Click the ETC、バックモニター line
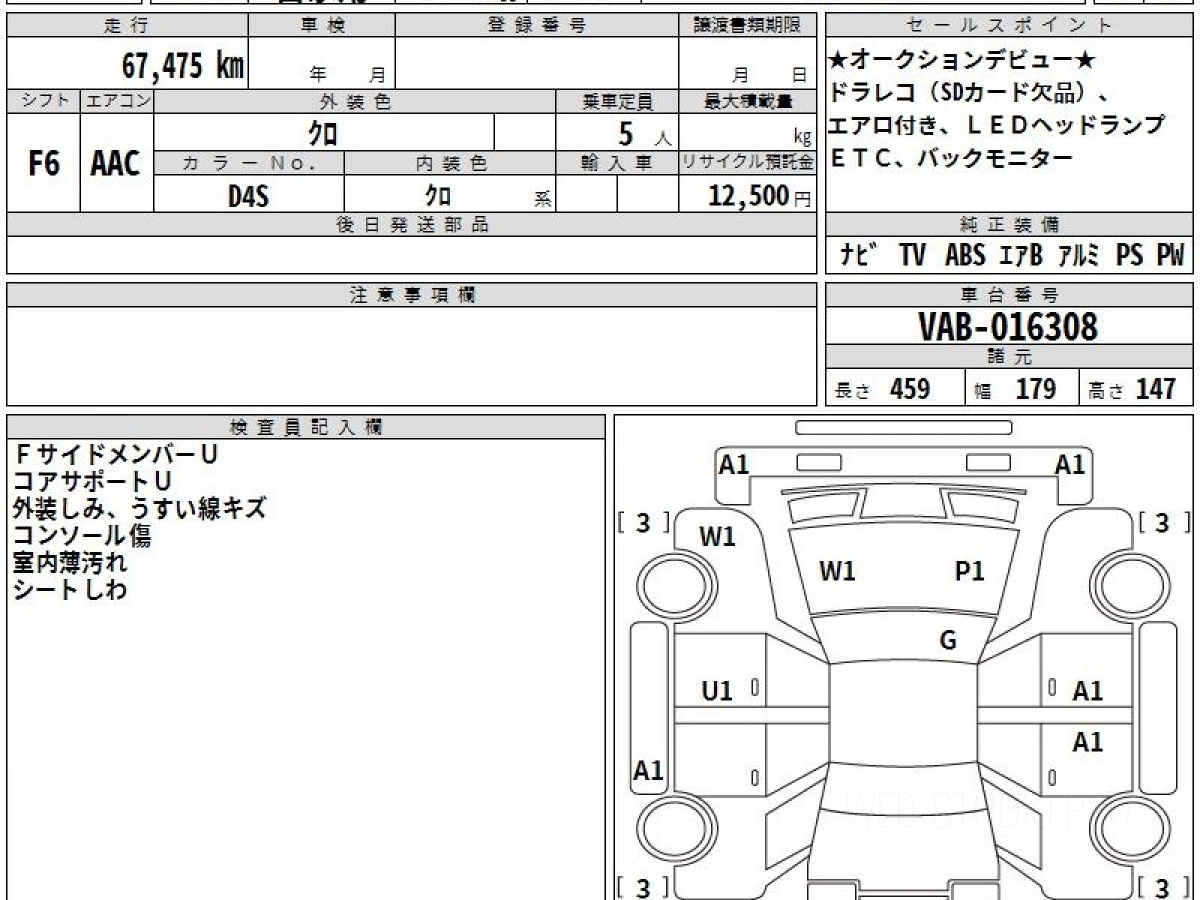 pos(951,157)
